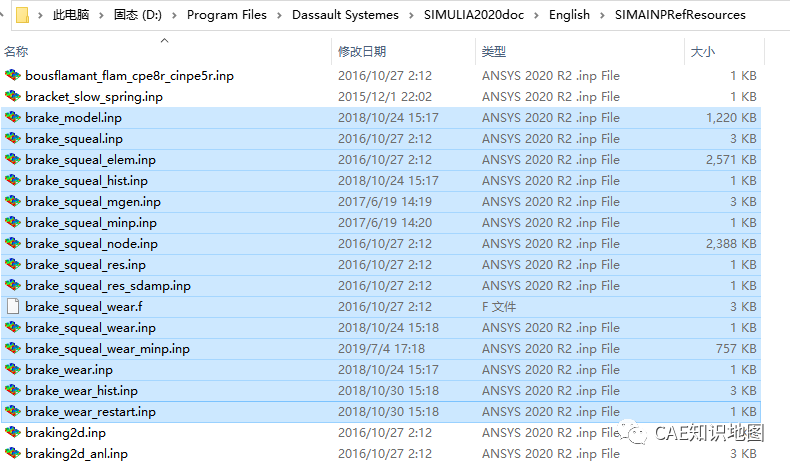Click the file icon of braking2d_anl.inp
Image resolution: width=790 pixels, height=467 pixels.
13,453
